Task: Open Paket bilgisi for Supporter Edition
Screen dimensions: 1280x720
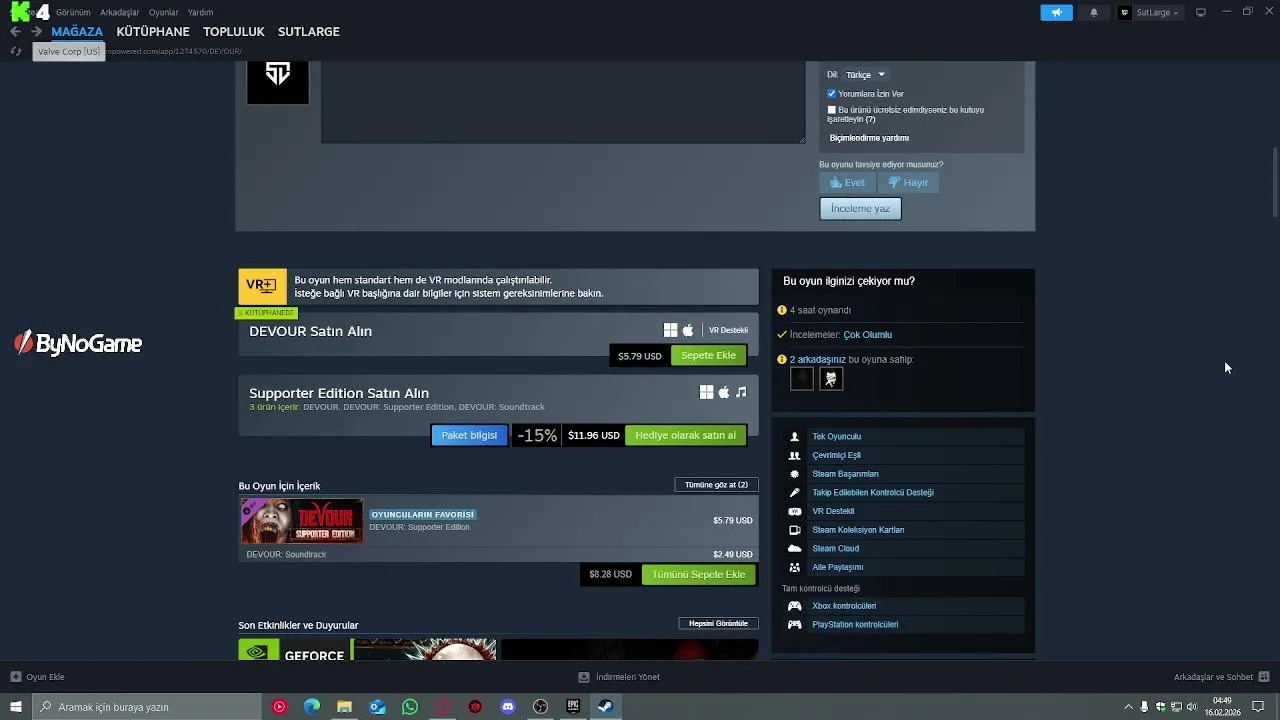Action: [x=469, y=436]
